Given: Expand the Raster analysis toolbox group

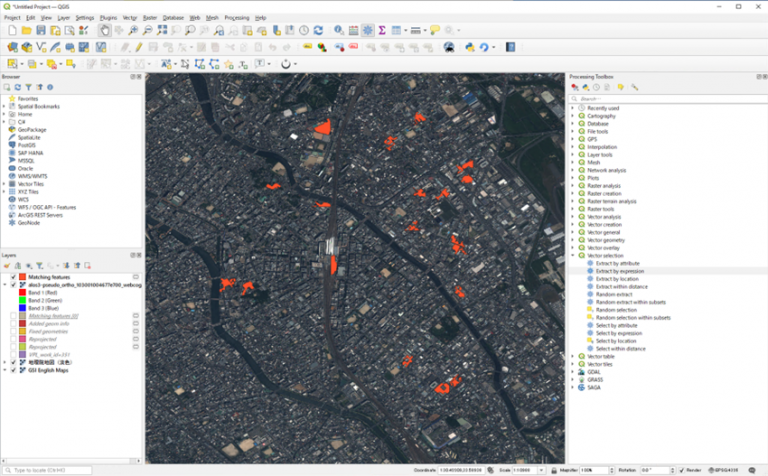Looking at the screenshot, I should click(x=573, y=186).
